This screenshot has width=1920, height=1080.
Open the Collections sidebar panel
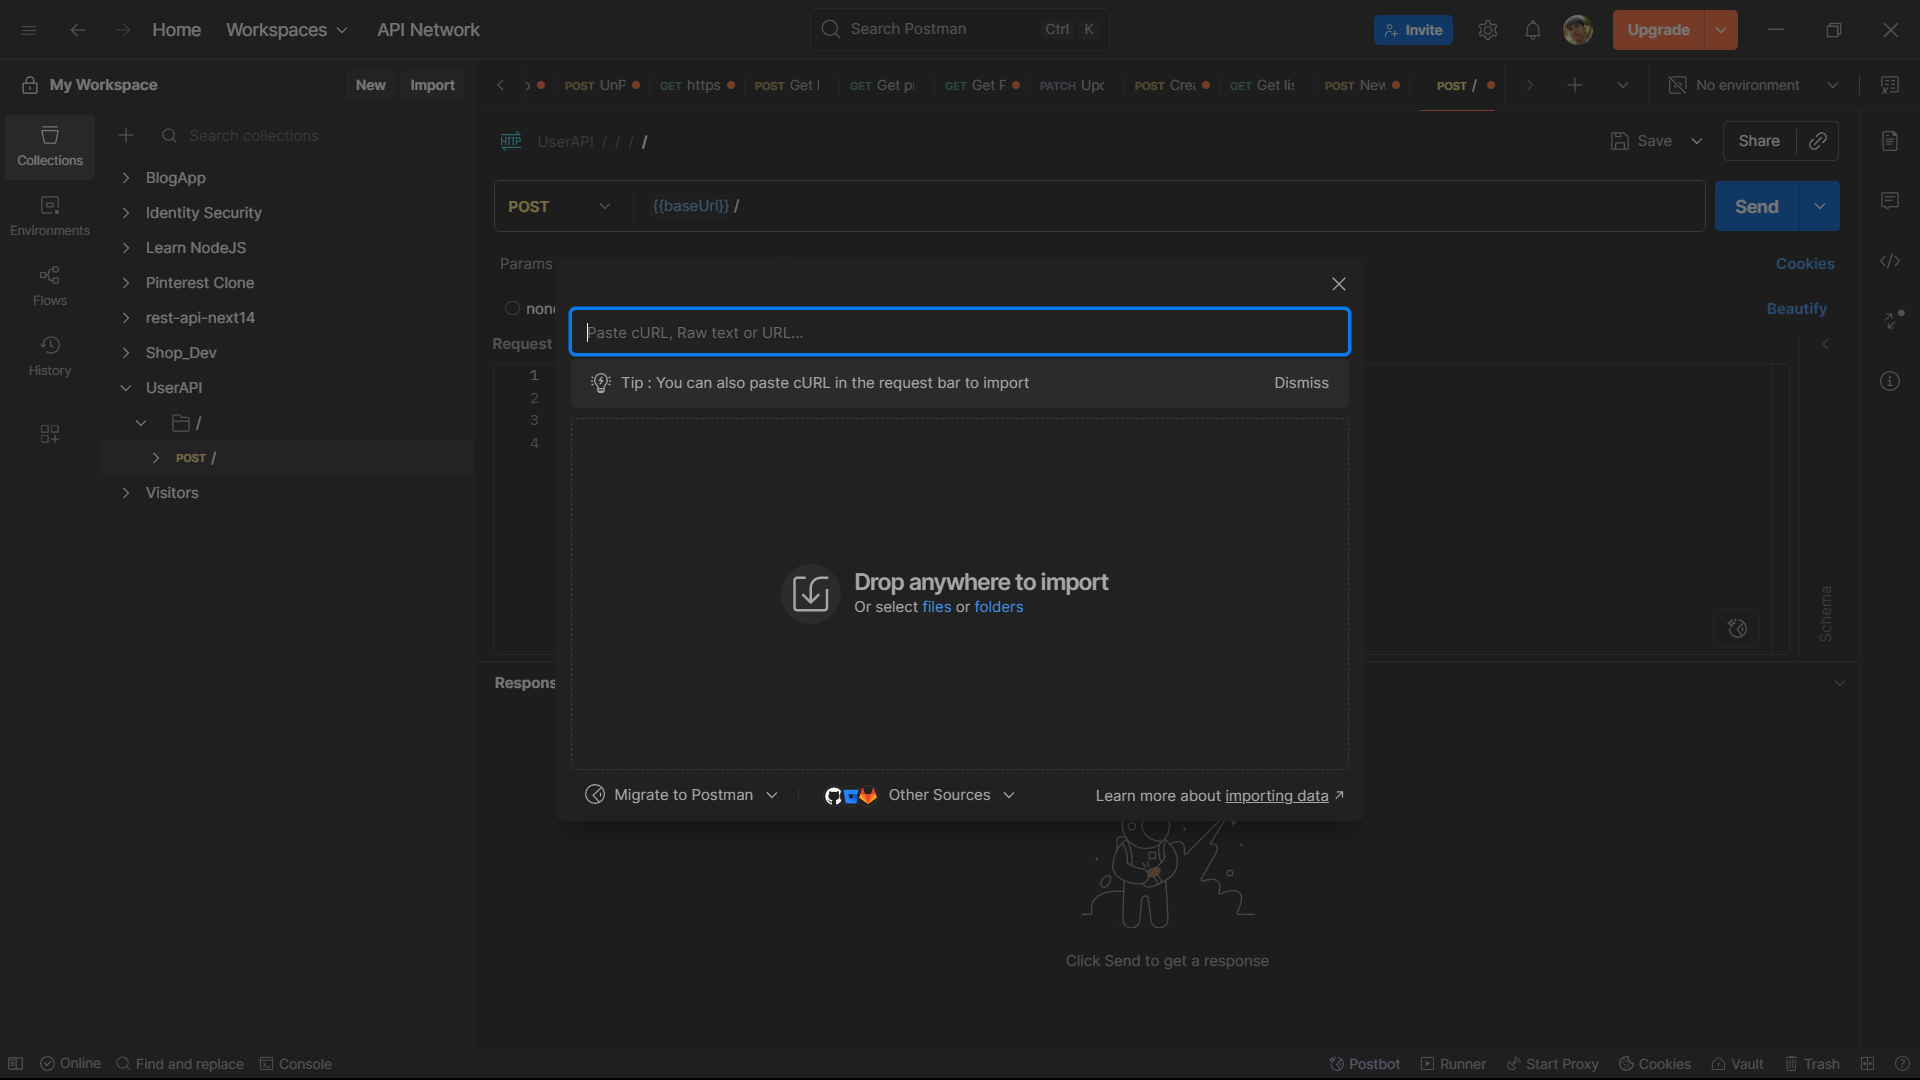[50, 146]
